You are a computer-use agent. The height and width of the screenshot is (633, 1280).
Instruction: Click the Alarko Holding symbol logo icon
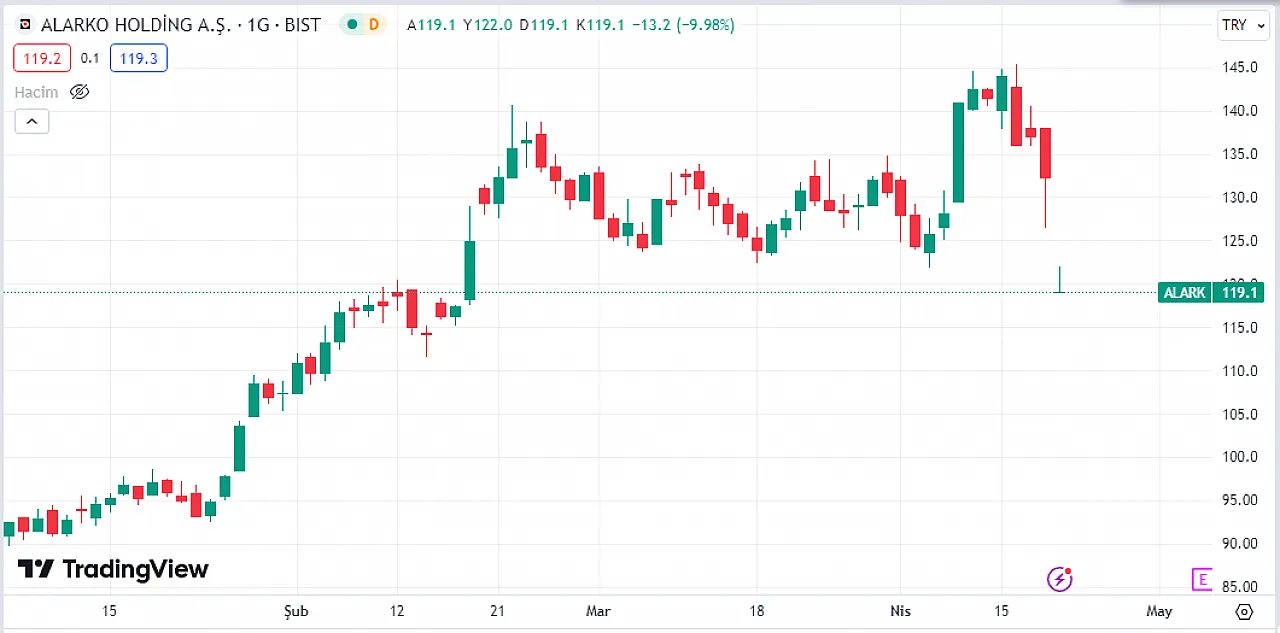click(26, 25)
